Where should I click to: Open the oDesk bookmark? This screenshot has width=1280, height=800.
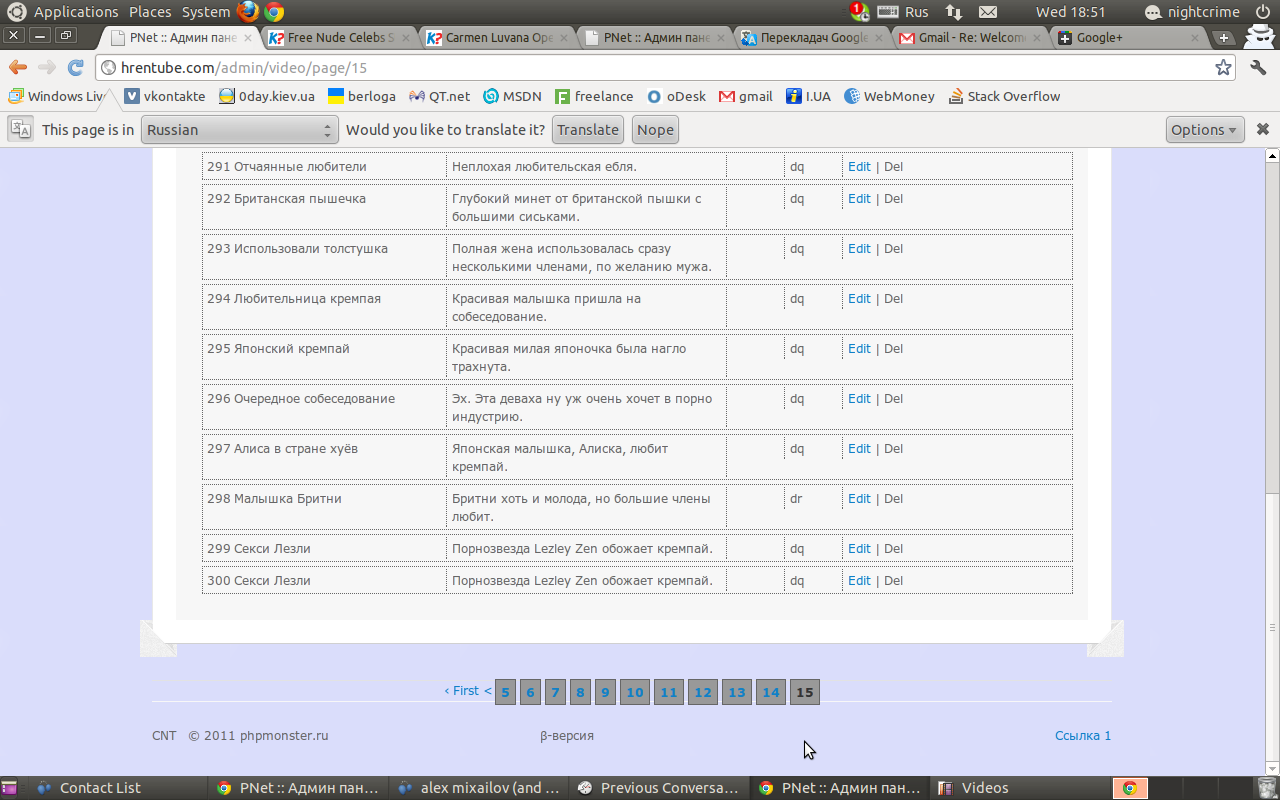point(676,96)
